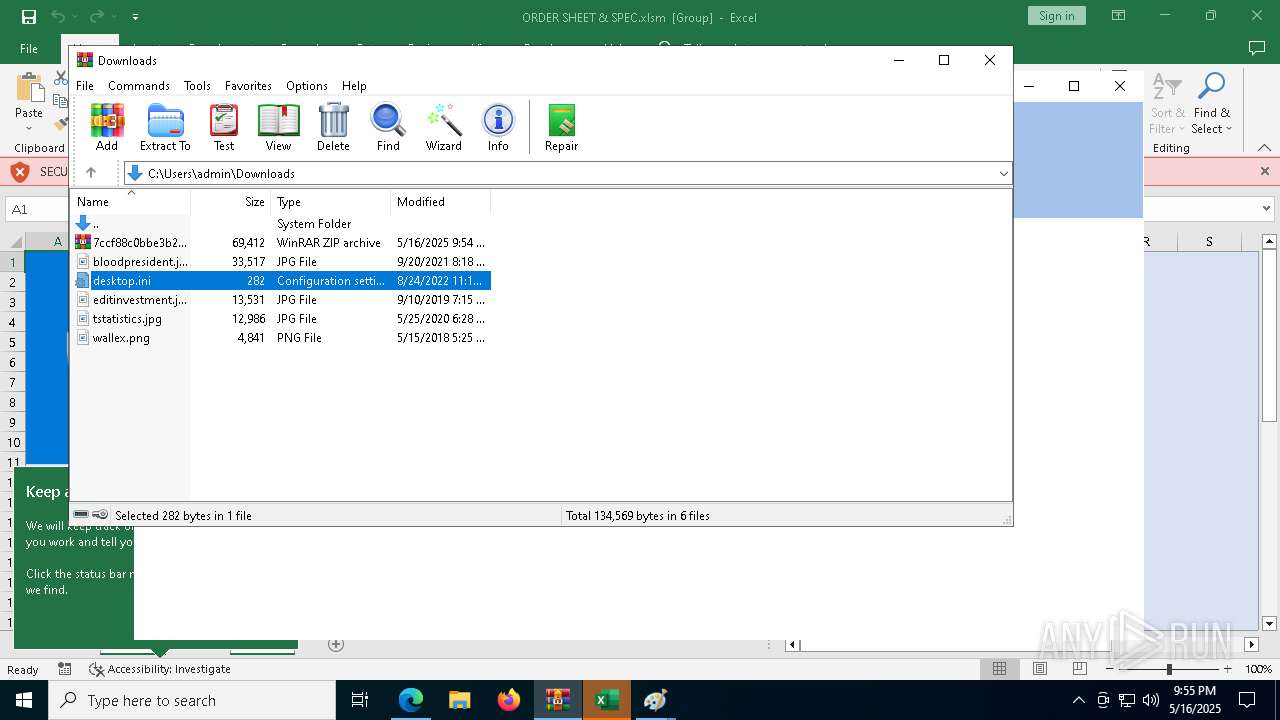
Task: Click the Info toolbar icon
Action: click(498, 127)
